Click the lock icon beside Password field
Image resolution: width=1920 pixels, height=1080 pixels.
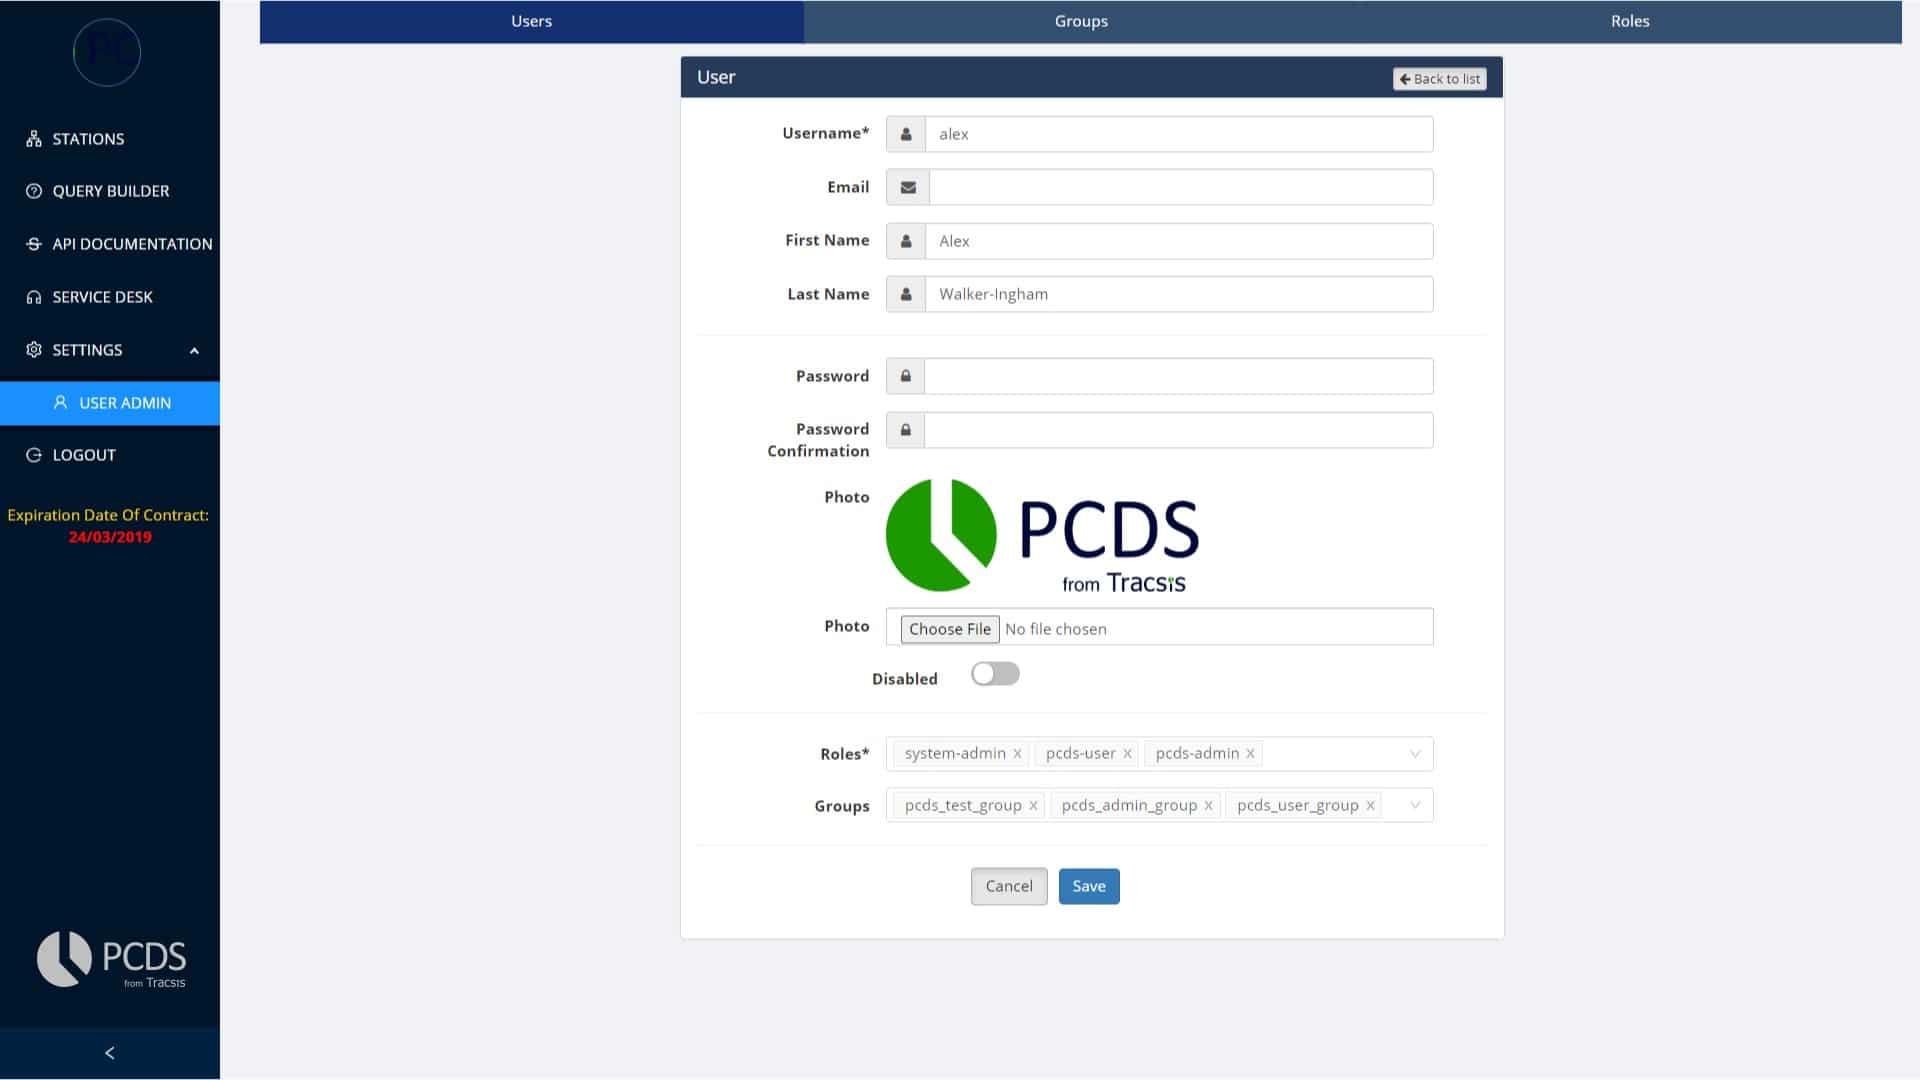[x=905, y=376]
